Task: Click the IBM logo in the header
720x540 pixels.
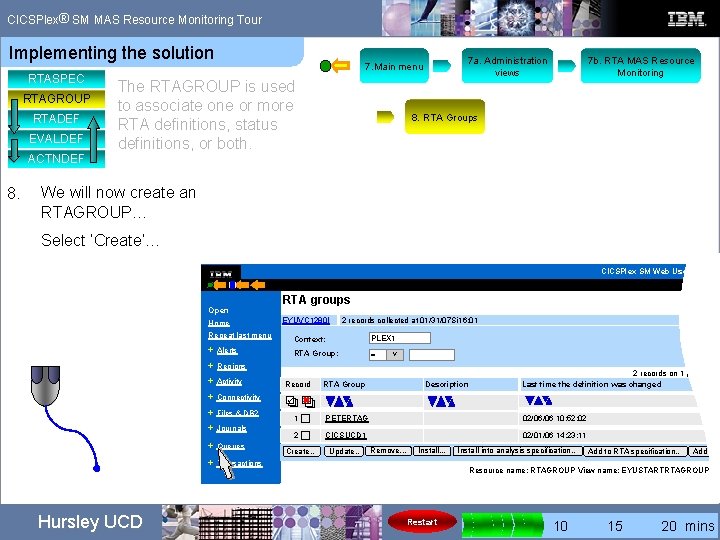Action: (686, 19)
